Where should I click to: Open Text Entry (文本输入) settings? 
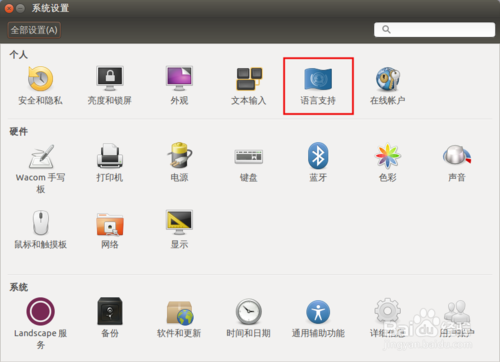(249, 85)
